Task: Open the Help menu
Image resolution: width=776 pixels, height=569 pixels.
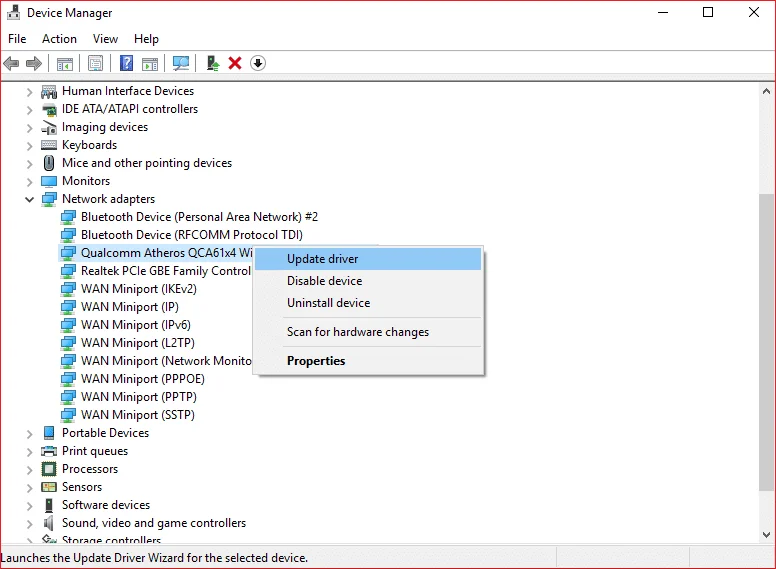Action: [146, 39]
